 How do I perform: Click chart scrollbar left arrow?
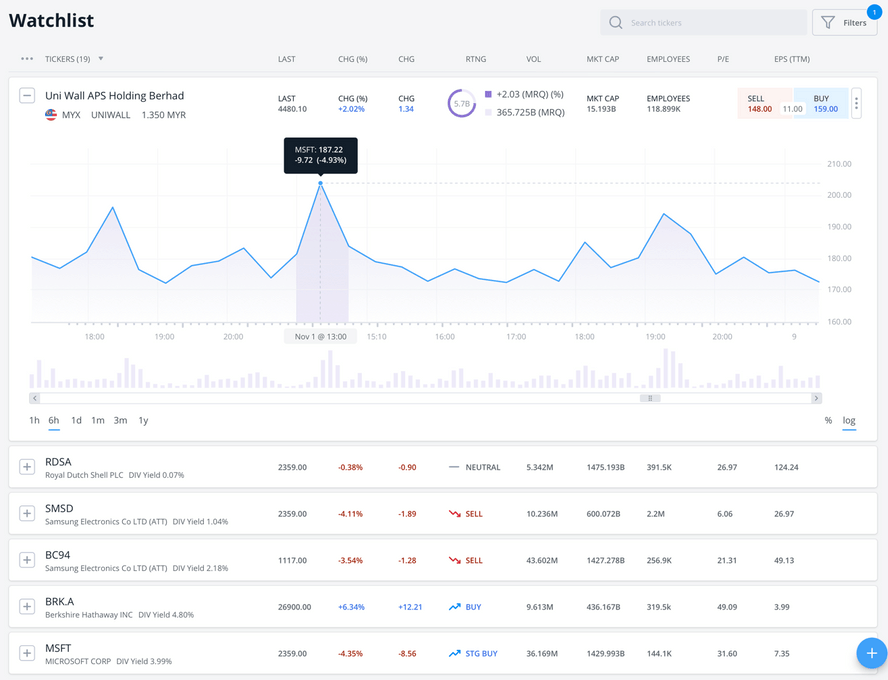point(35,398)
